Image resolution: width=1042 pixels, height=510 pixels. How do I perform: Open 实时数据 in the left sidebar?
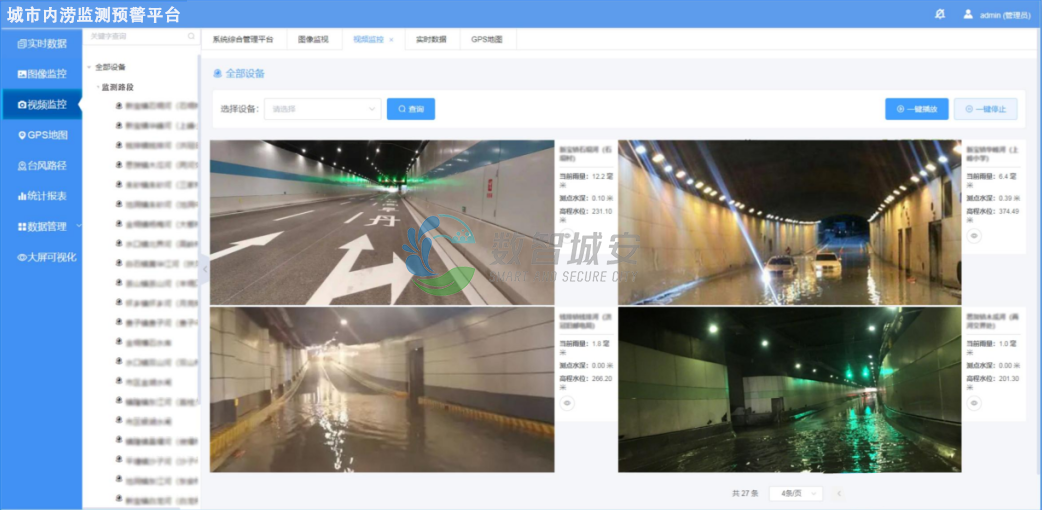[x=41, y=44]
